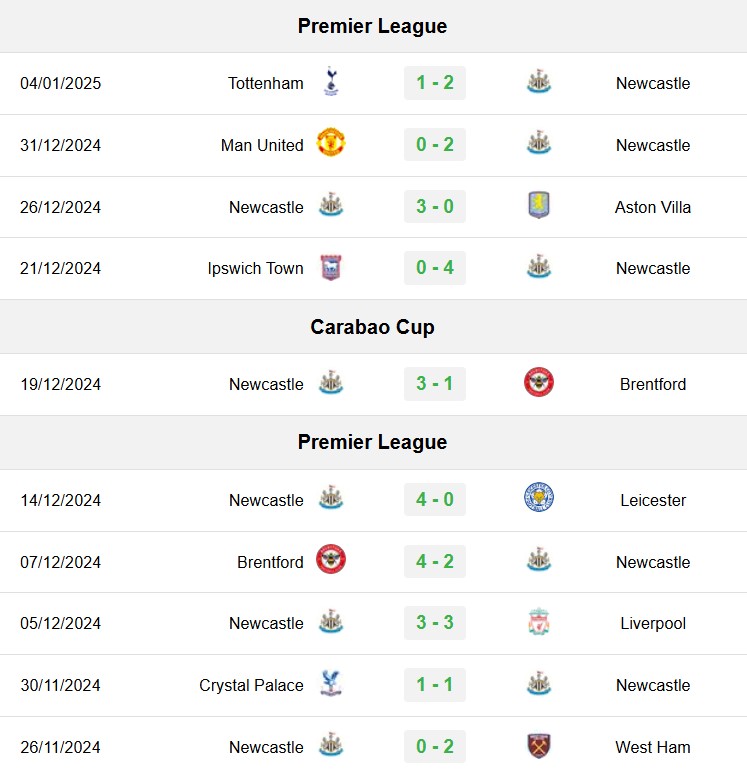
Task: Open the 3 - 3 Liverpool match score
Action: (x=435, y=623)
